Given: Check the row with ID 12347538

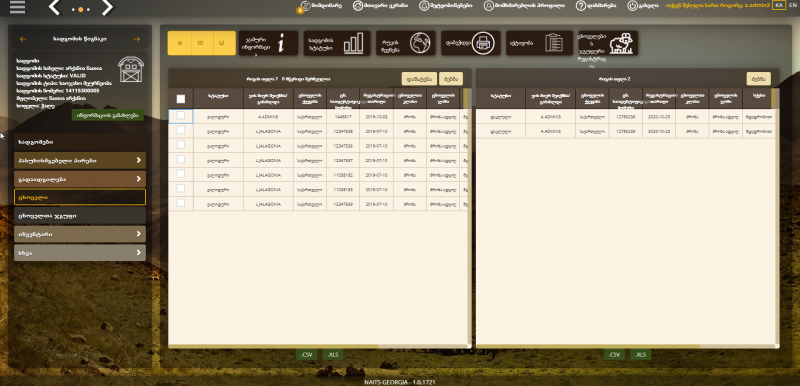Looking at the screenshot, I should [181, 130].
